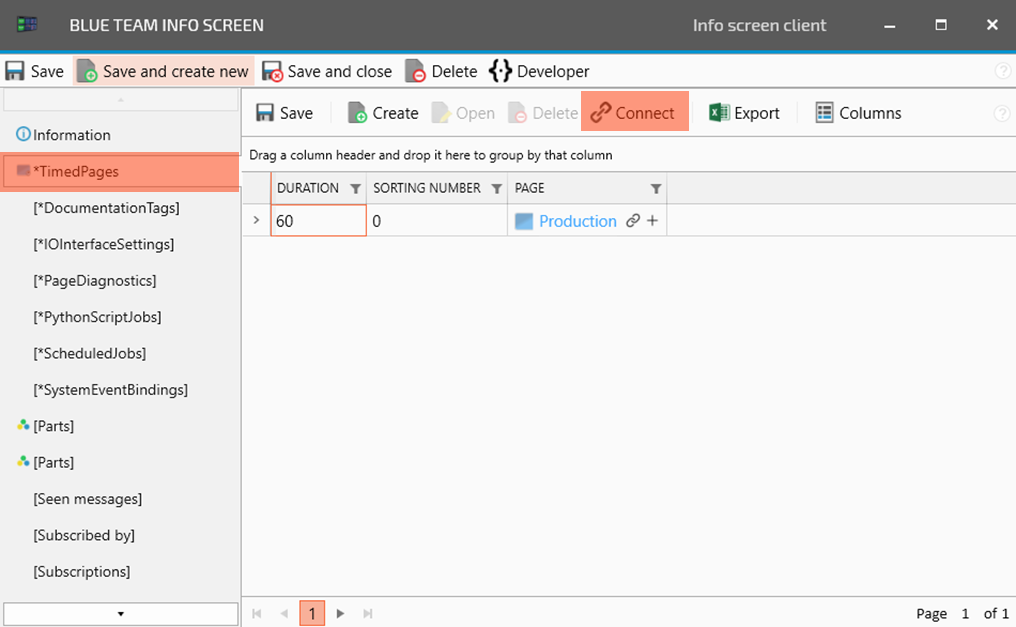Click the Developer curly braces icon
The height and width of the screenshot is (627, 1016).
(500, 71)
